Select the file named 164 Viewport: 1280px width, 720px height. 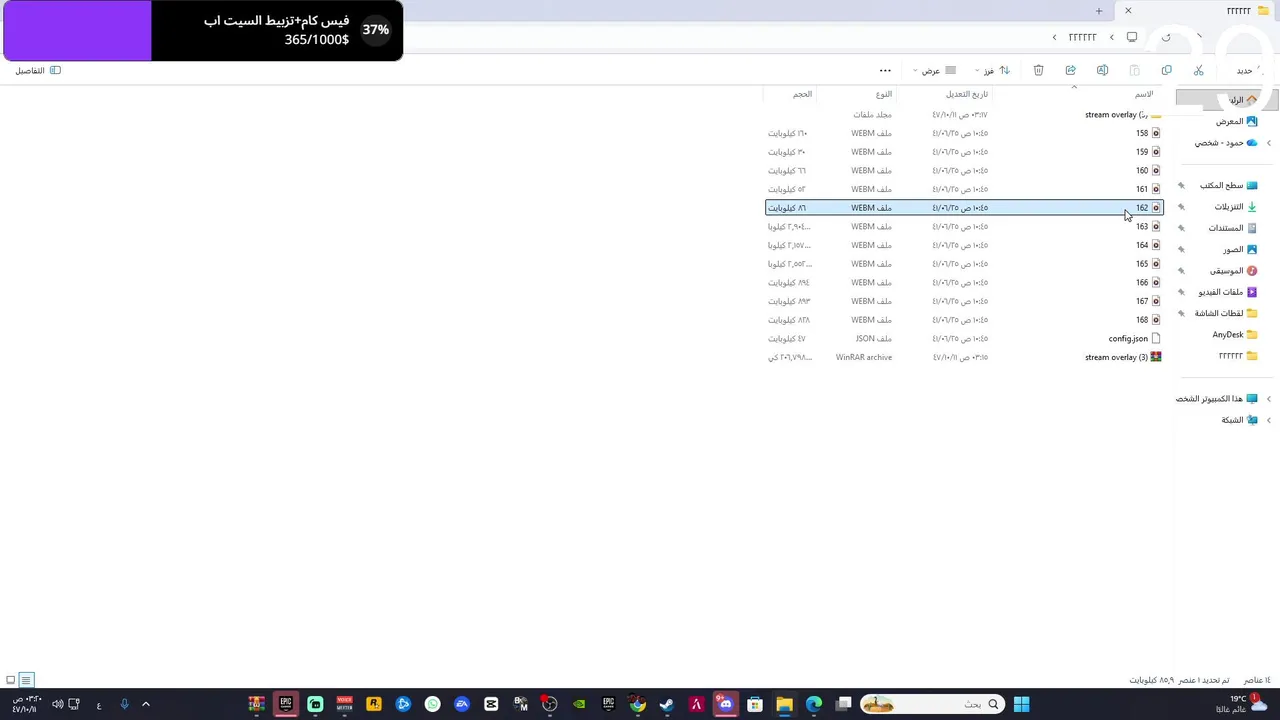[x=964, y=245]
